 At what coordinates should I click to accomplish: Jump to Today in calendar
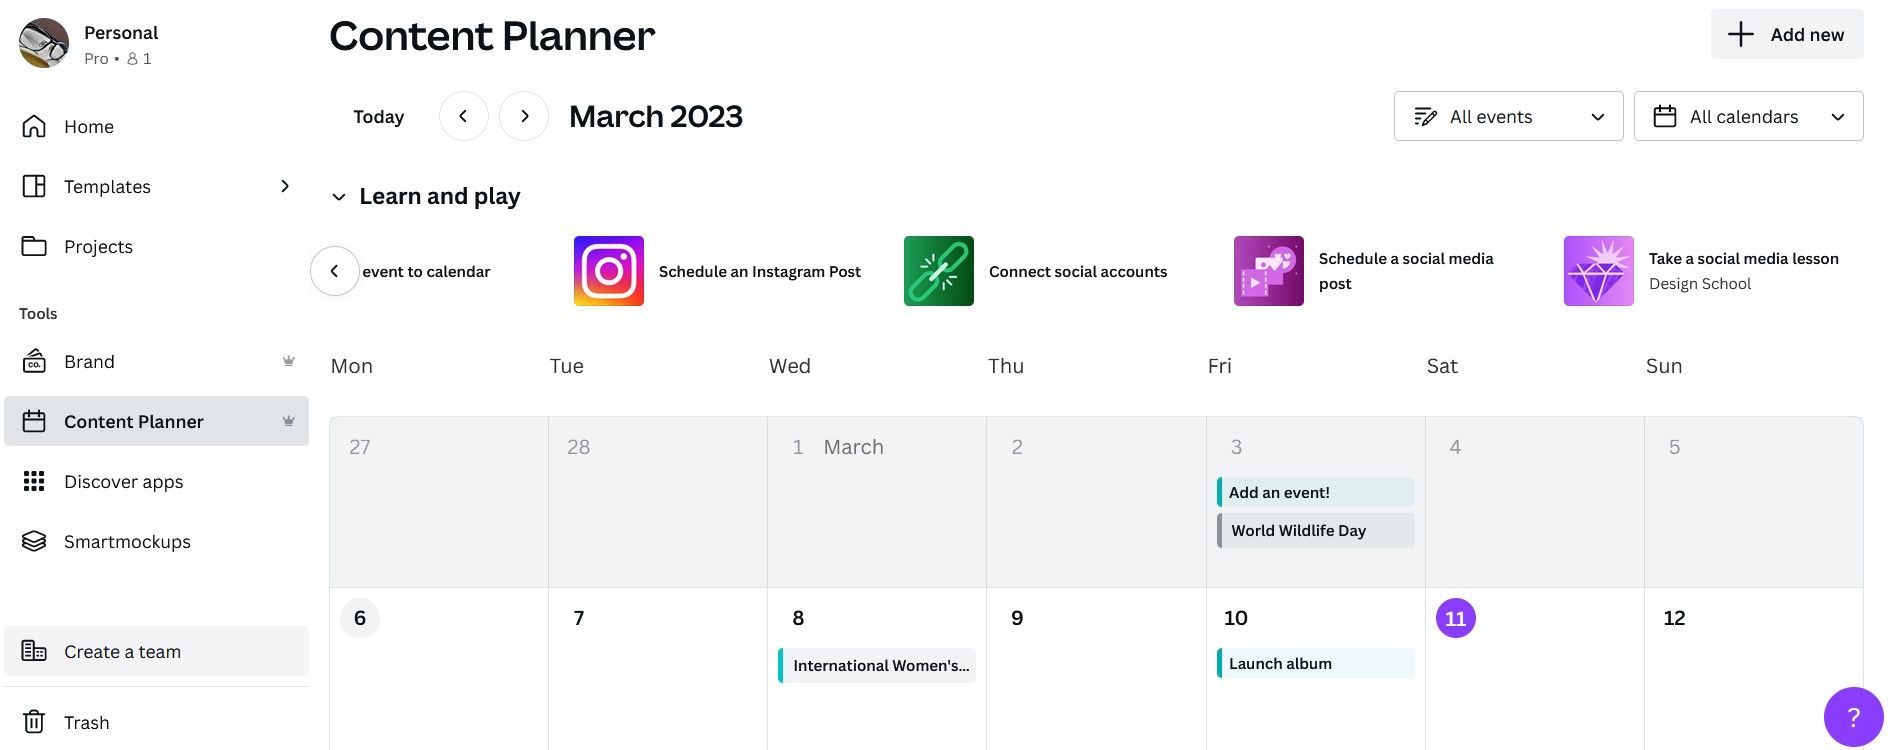pos(378,116)
